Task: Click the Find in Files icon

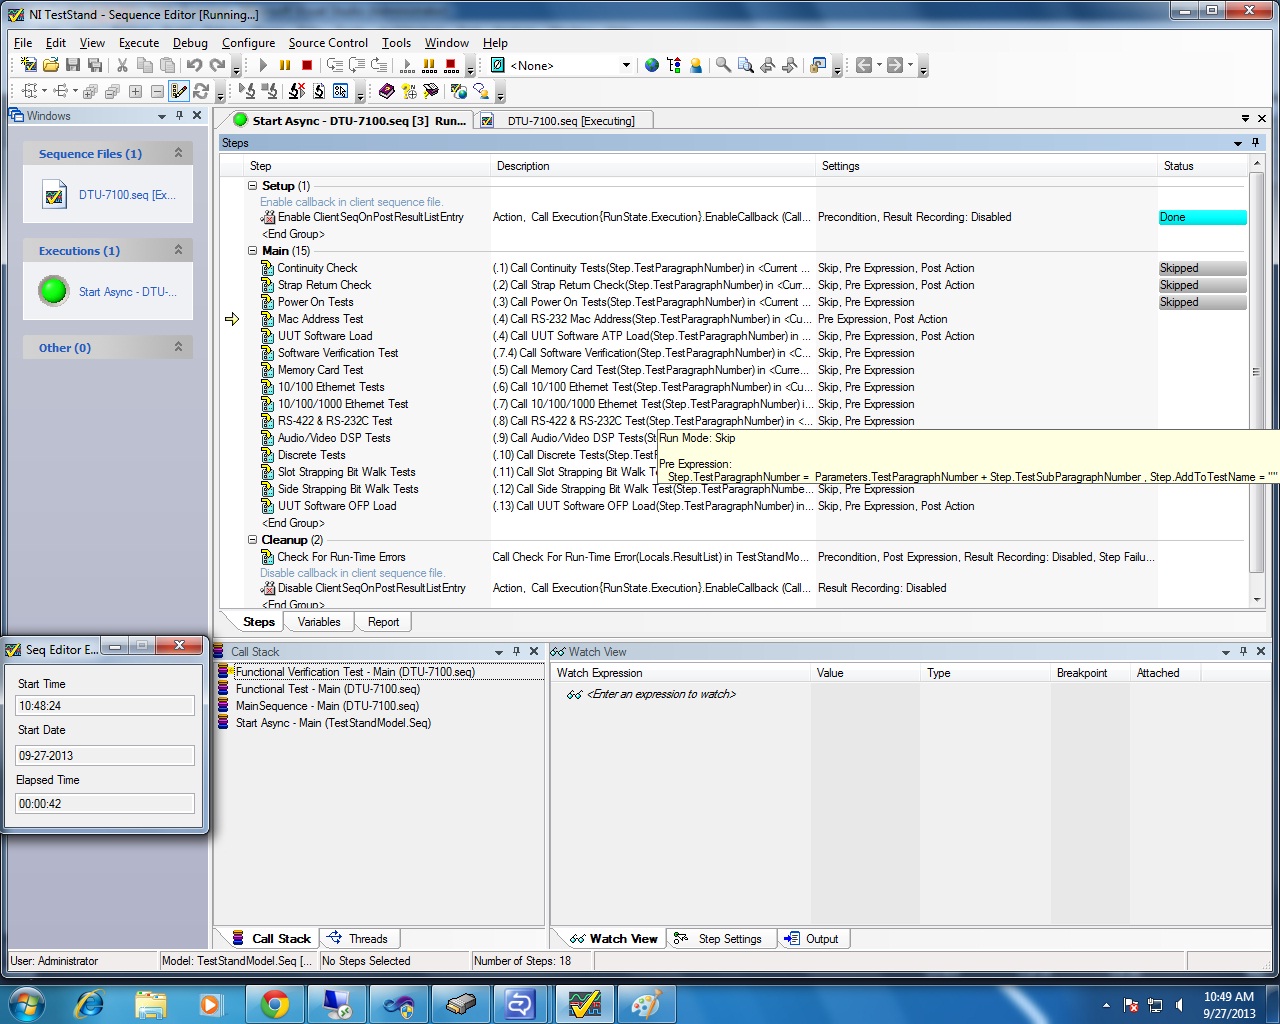Action: [x=745, y=65]
